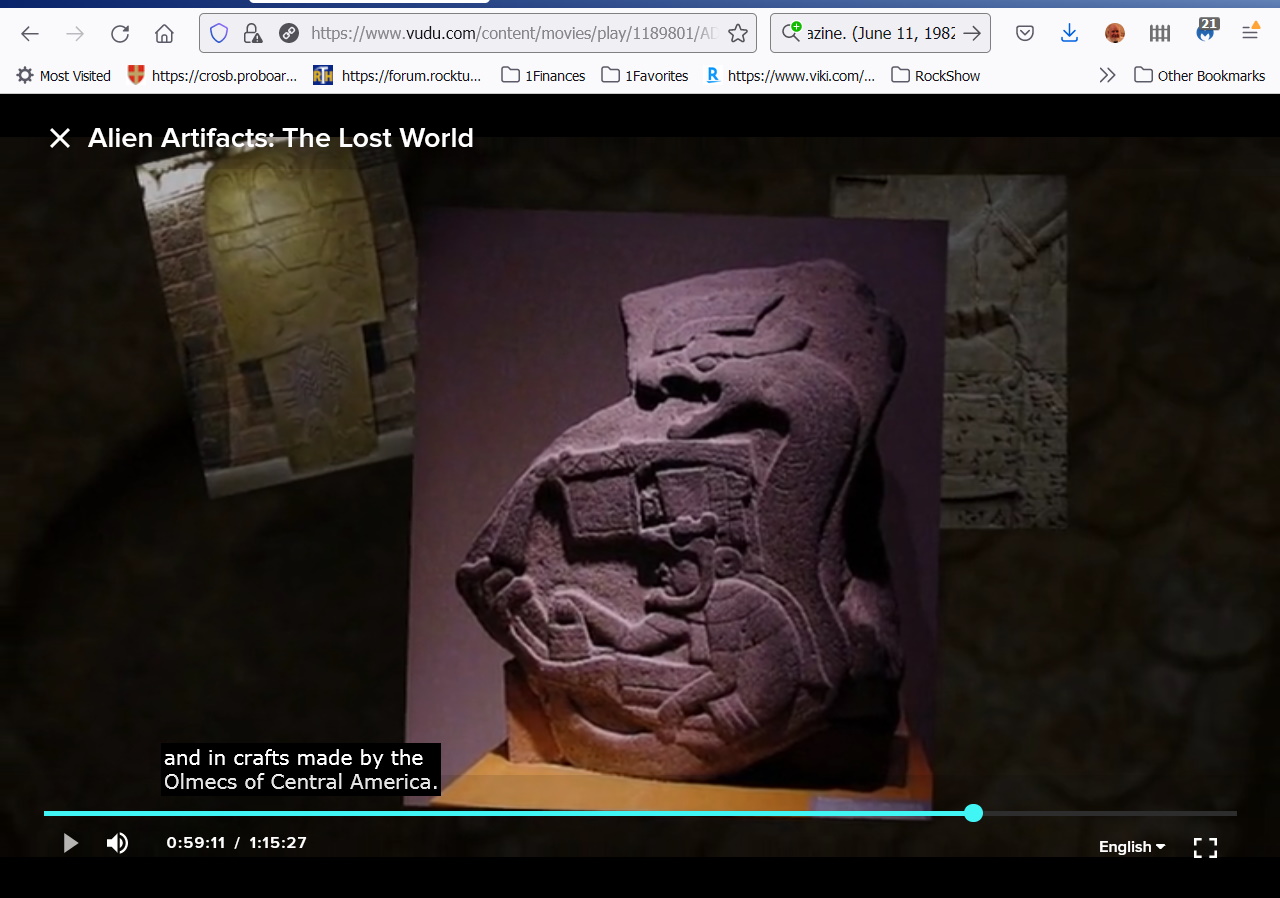Enter fullscreen video mode
1280x898 pixels.
coord(1206,848)
